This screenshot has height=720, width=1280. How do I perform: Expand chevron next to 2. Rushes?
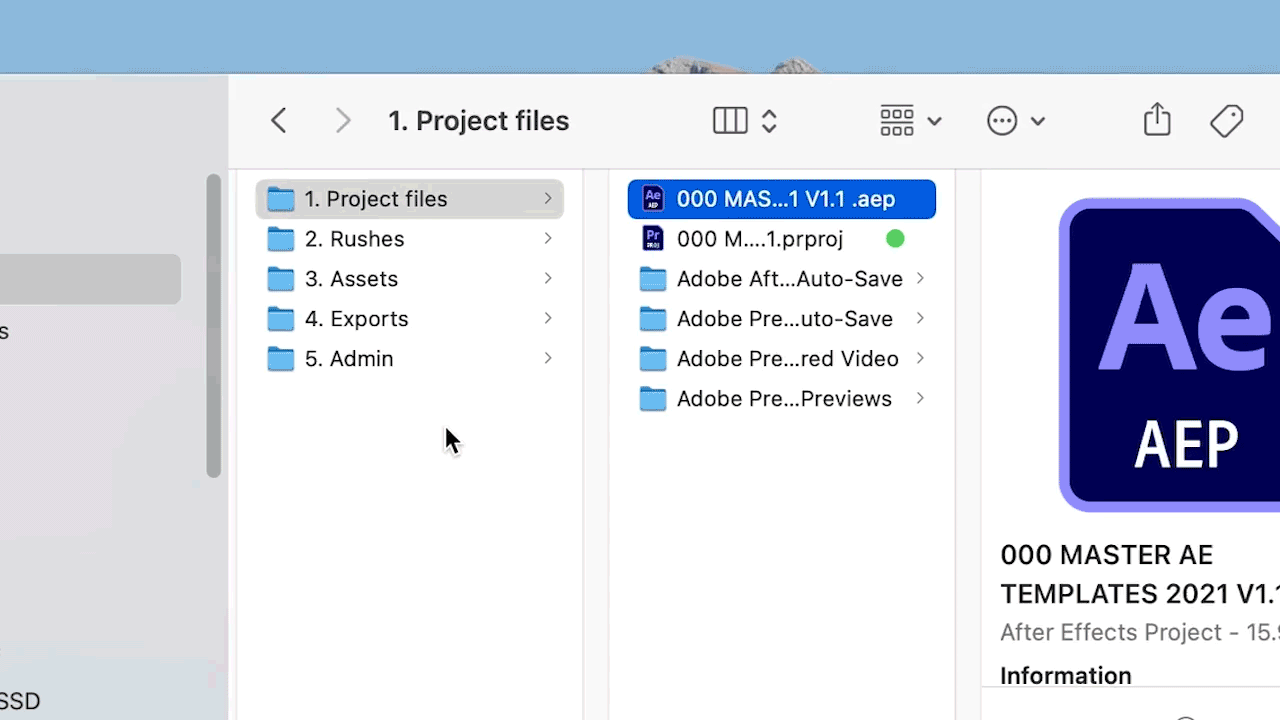click(x=548, y=238)
